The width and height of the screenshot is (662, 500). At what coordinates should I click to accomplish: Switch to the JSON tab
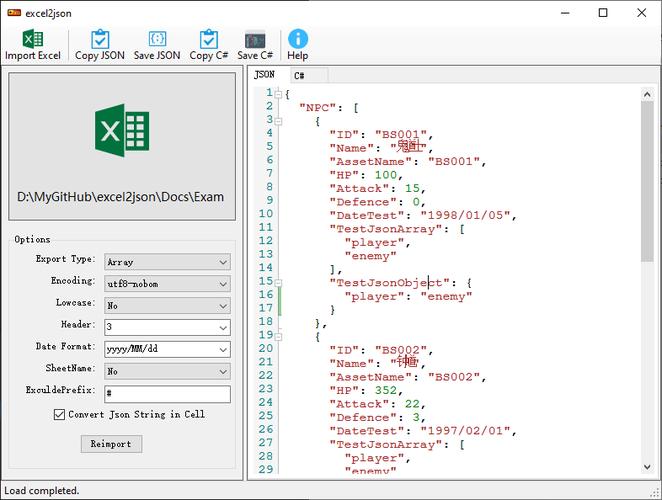tap(264, 75)
